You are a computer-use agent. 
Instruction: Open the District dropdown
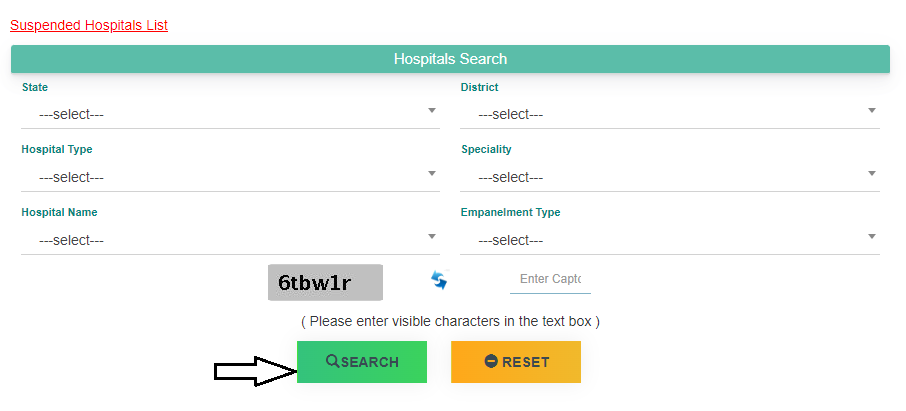670,114
